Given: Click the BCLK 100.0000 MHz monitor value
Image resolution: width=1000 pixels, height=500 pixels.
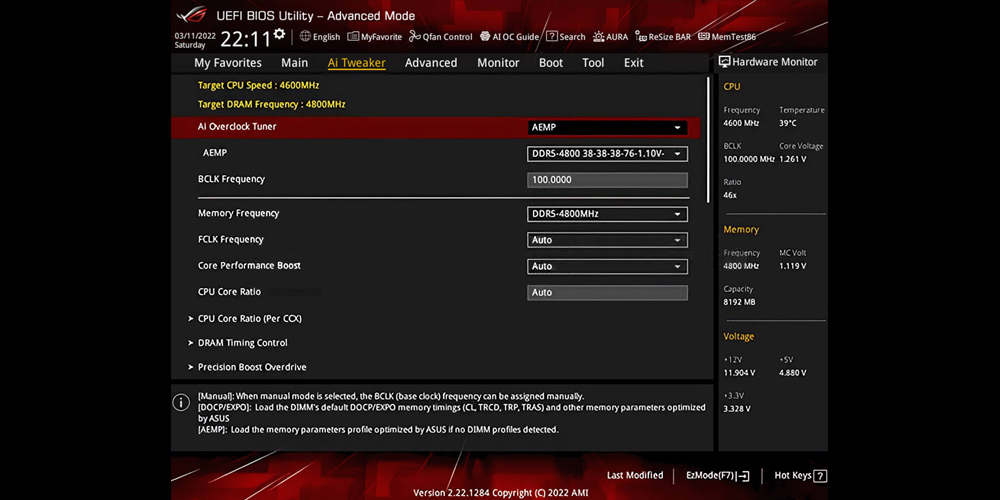Looking at the screenshot, I should pyautogui.click(x=749, y=159).
